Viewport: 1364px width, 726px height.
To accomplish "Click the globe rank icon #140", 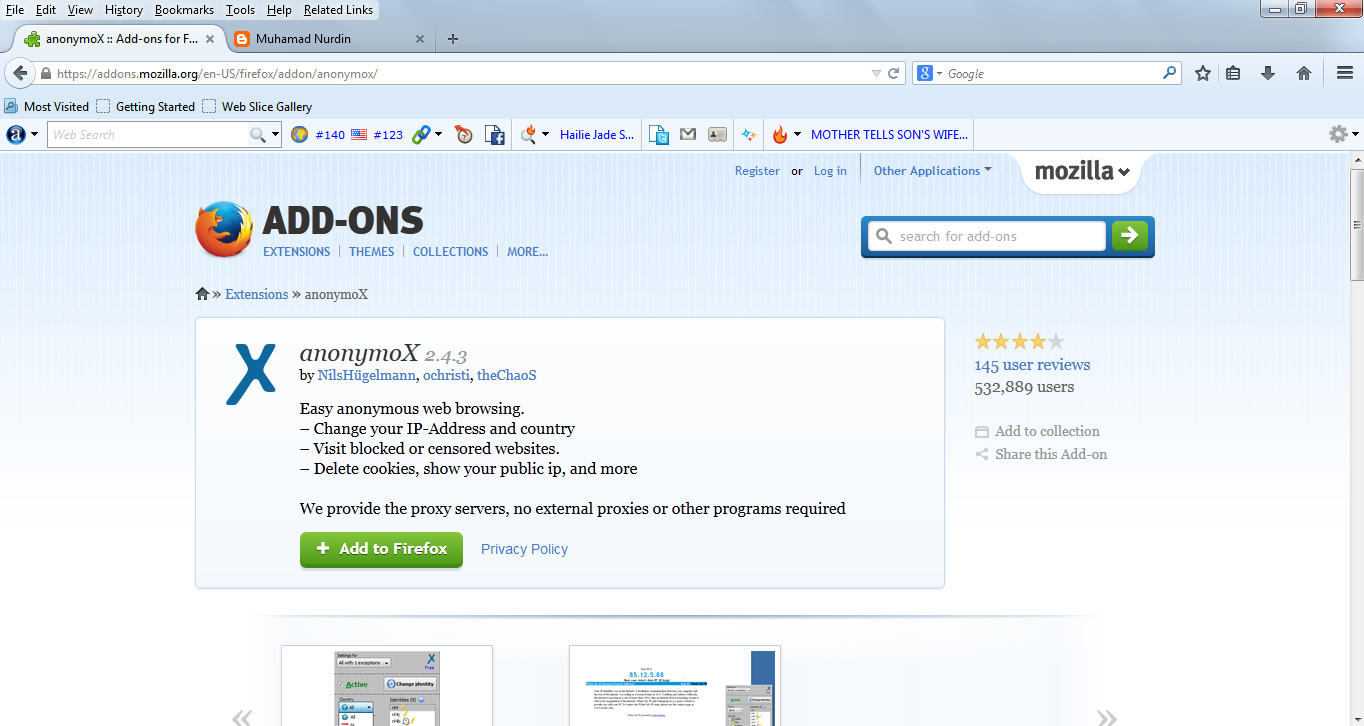I will coord(299,134).
